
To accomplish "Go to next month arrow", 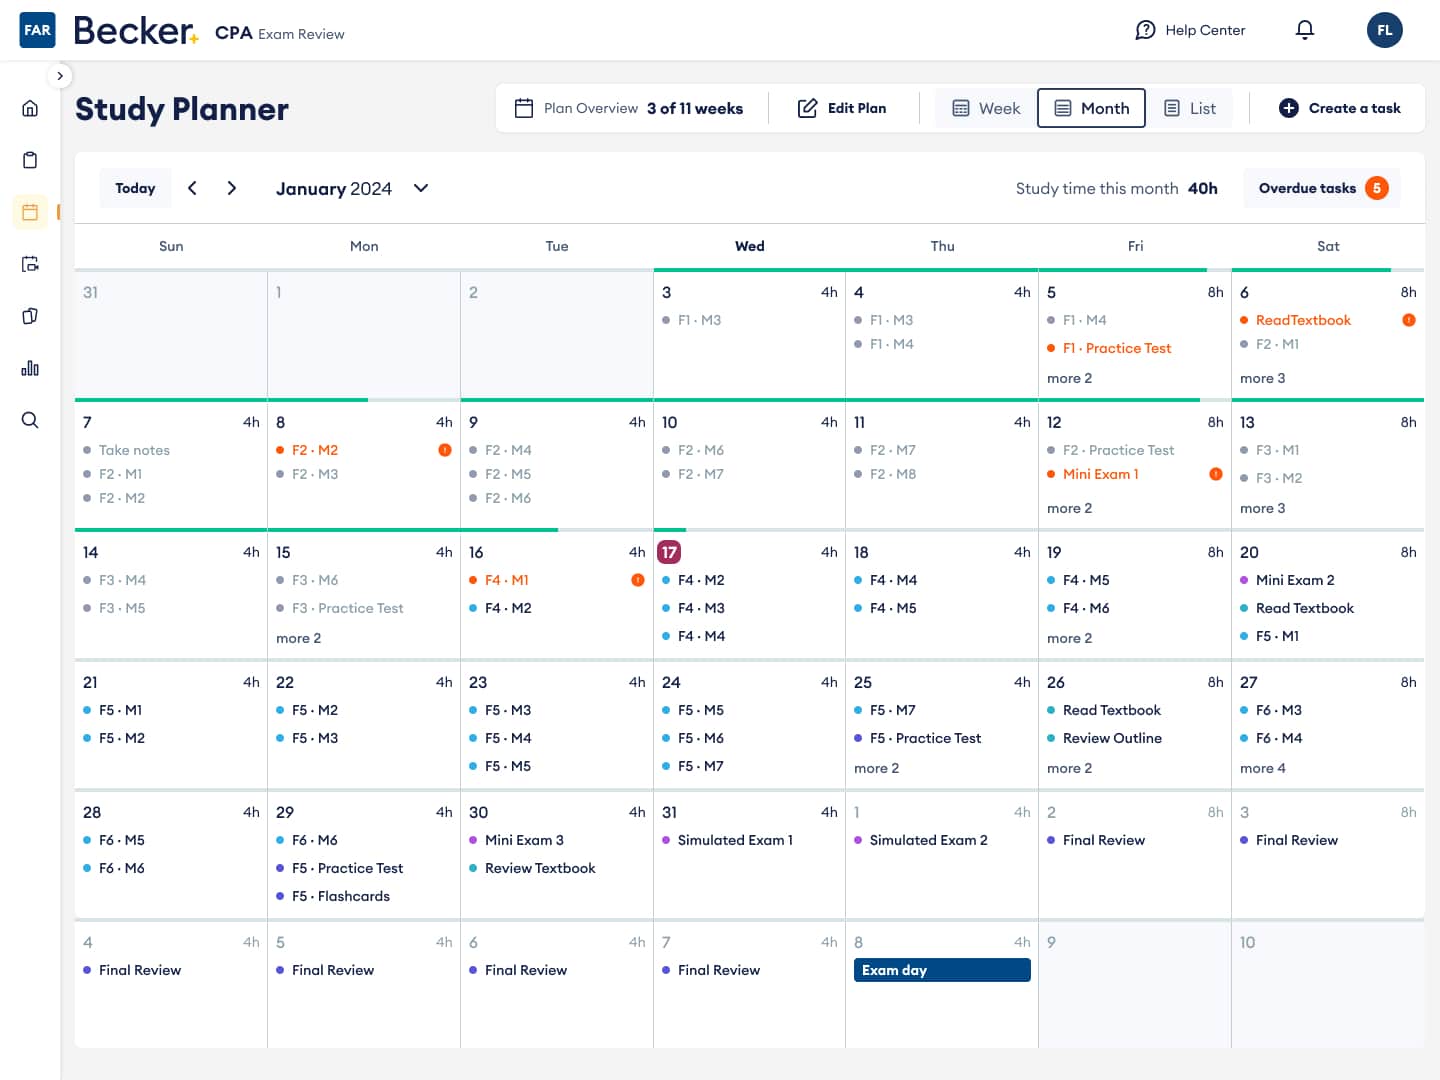I will tap(232, 188).
